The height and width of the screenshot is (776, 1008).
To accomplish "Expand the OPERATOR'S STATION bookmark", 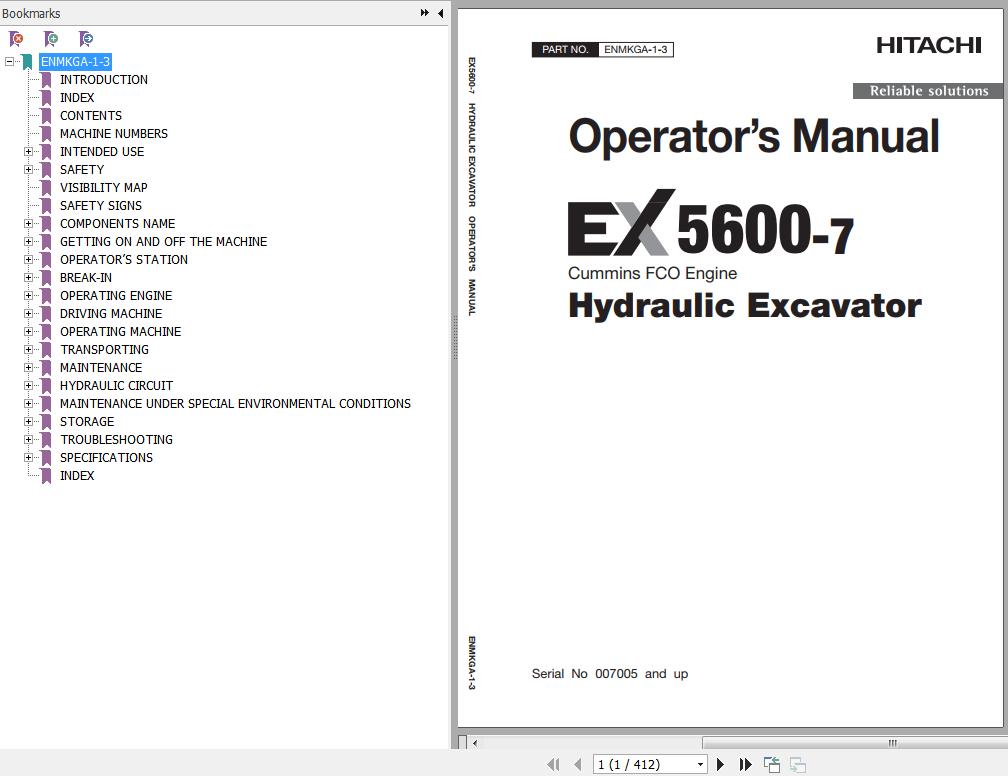I will tap(28, 260).
